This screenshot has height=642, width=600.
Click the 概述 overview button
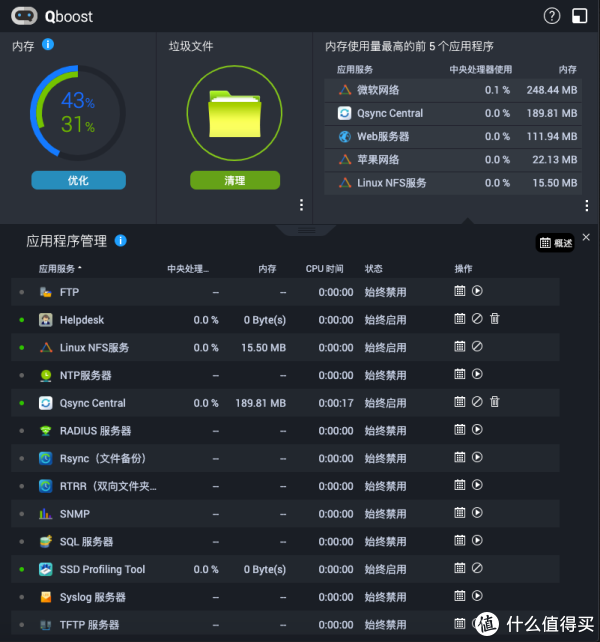pyautogui.click(x=555, y=243)
